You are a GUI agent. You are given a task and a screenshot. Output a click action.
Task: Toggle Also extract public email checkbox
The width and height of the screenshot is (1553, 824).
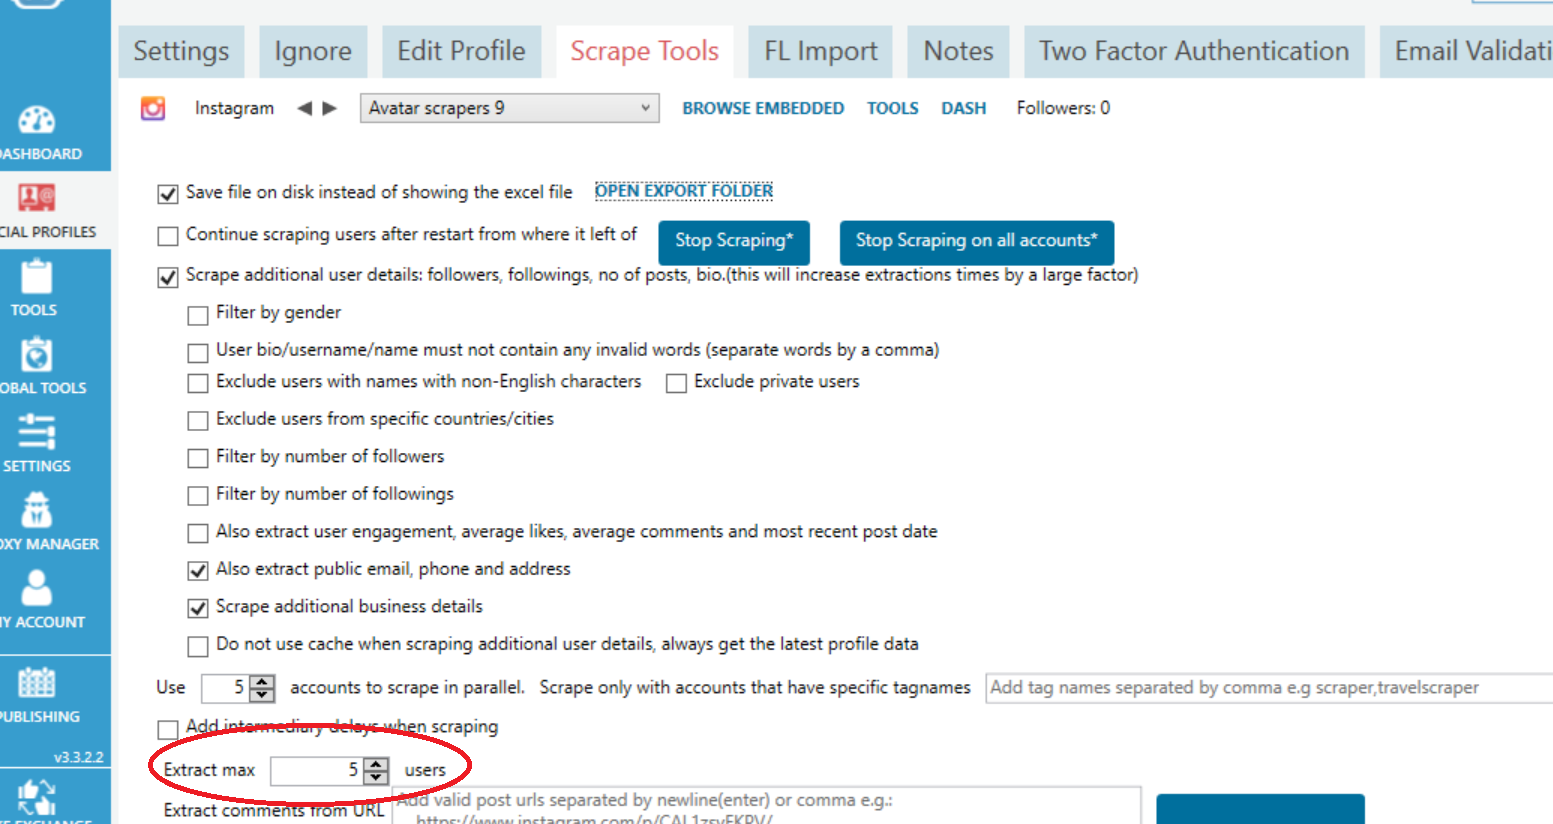click(x=198, y=570)
